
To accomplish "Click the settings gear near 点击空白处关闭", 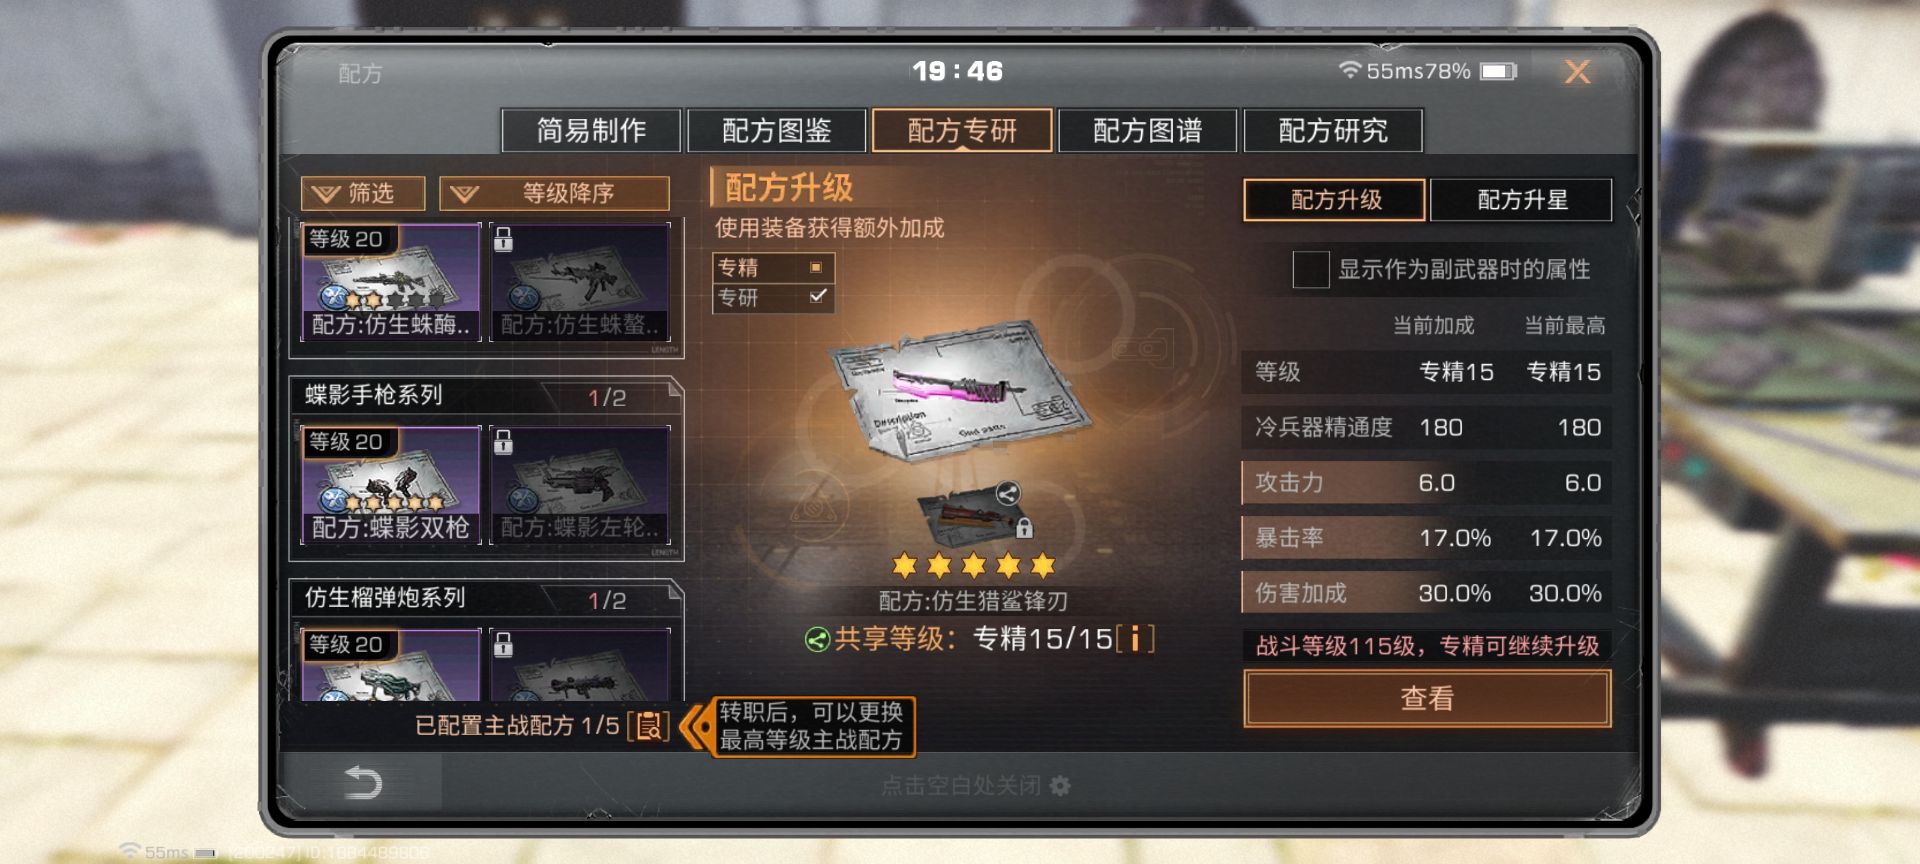I will point(1060,786).
